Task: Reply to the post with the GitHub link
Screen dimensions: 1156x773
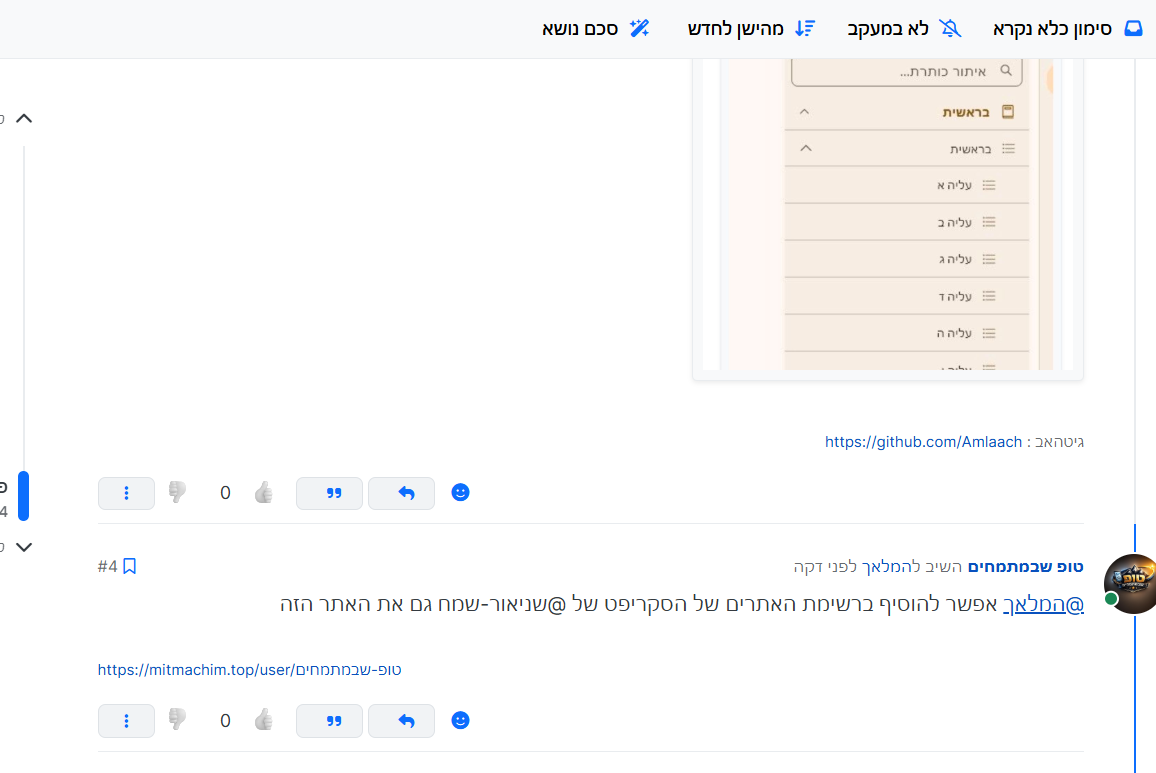Action: coord(402,493)
